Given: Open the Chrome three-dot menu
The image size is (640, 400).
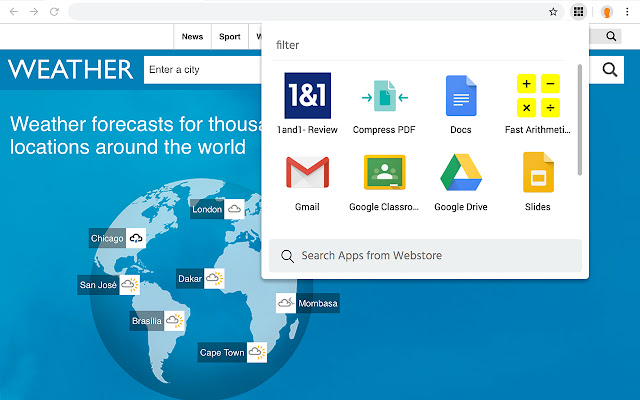Looking at the screenshot, I should 627,12.
